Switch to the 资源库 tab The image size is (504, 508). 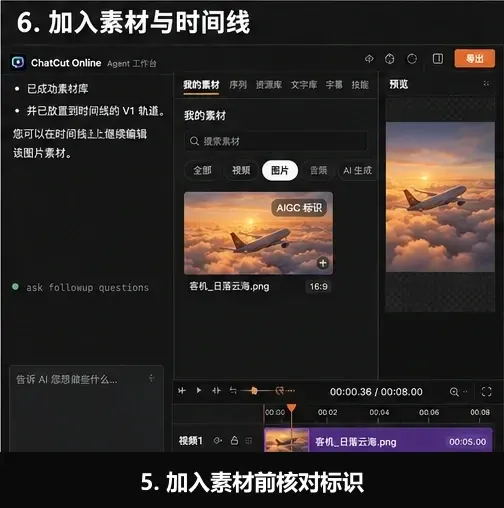point(269,85)
